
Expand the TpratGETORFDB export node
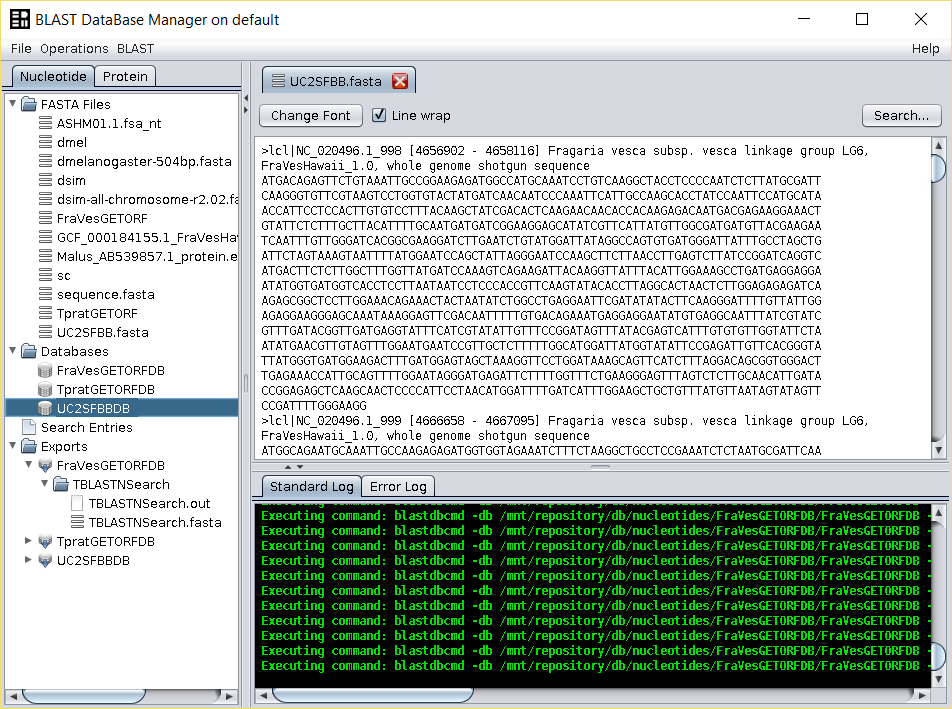[x=28, y=541]
